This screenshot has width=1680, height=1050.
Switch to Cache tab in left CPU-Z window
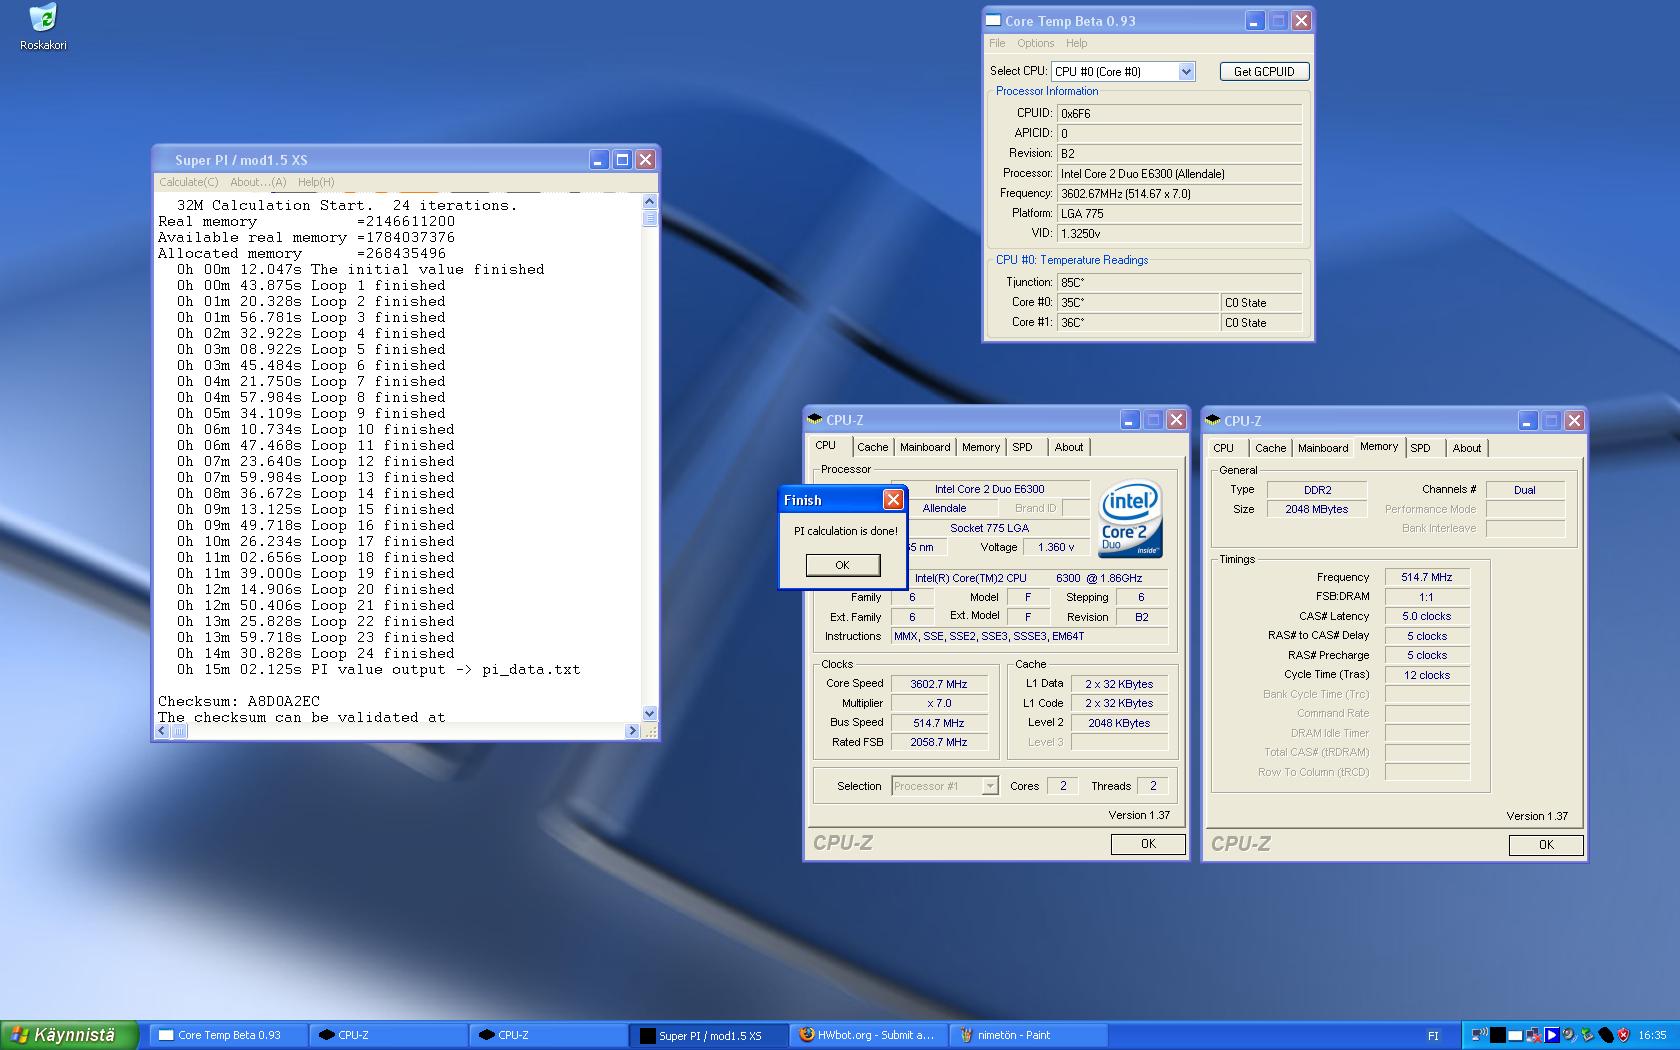click(x=872, y=447)
